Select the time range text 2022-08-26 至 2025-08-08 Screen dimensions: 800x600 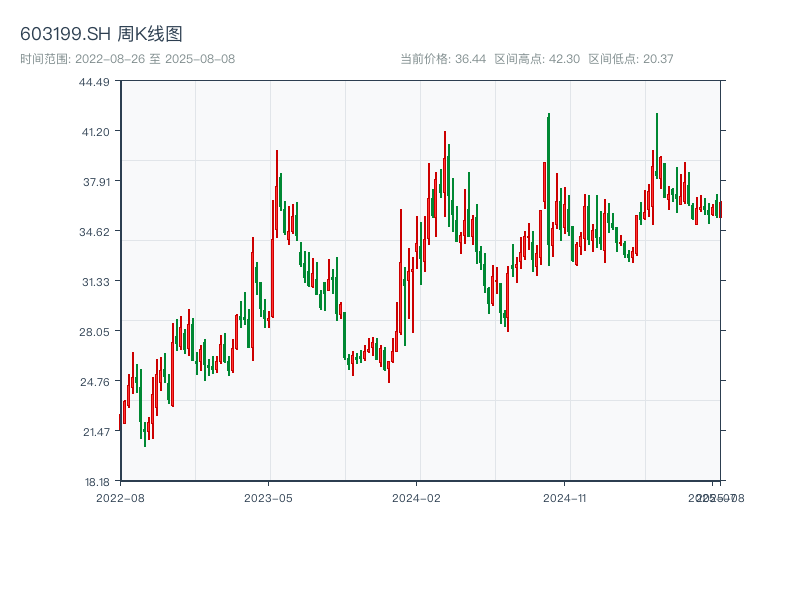155,59
